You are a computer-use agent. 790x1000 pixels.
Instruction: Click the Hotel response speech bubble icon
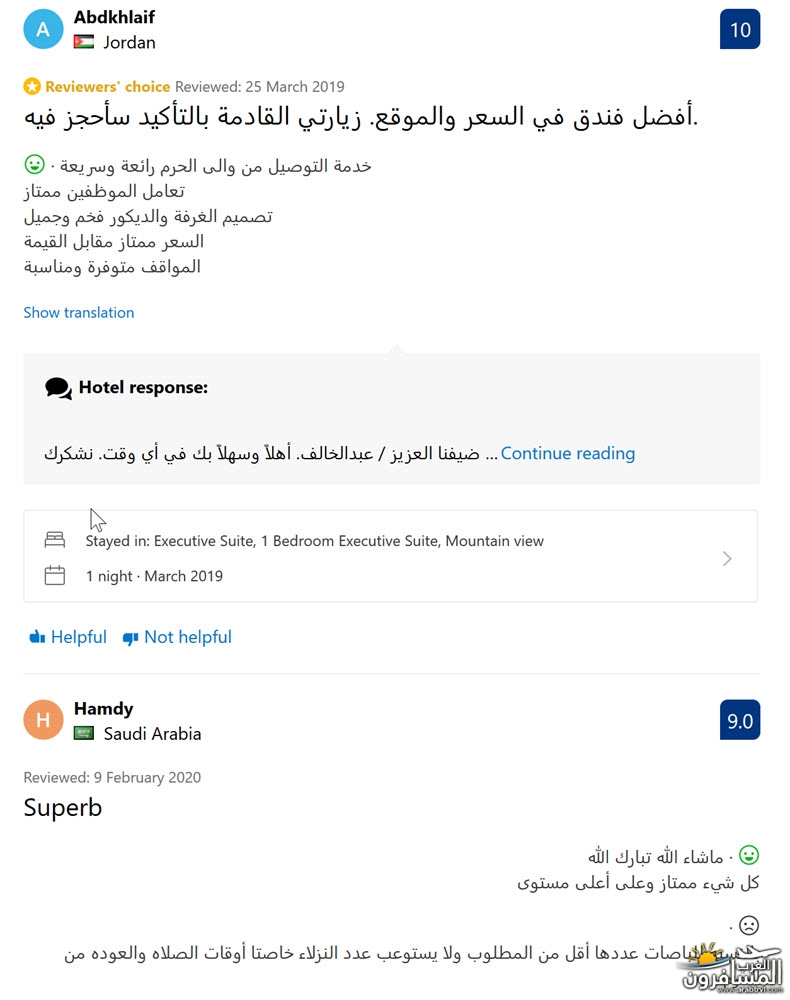[x=58, y=388]
